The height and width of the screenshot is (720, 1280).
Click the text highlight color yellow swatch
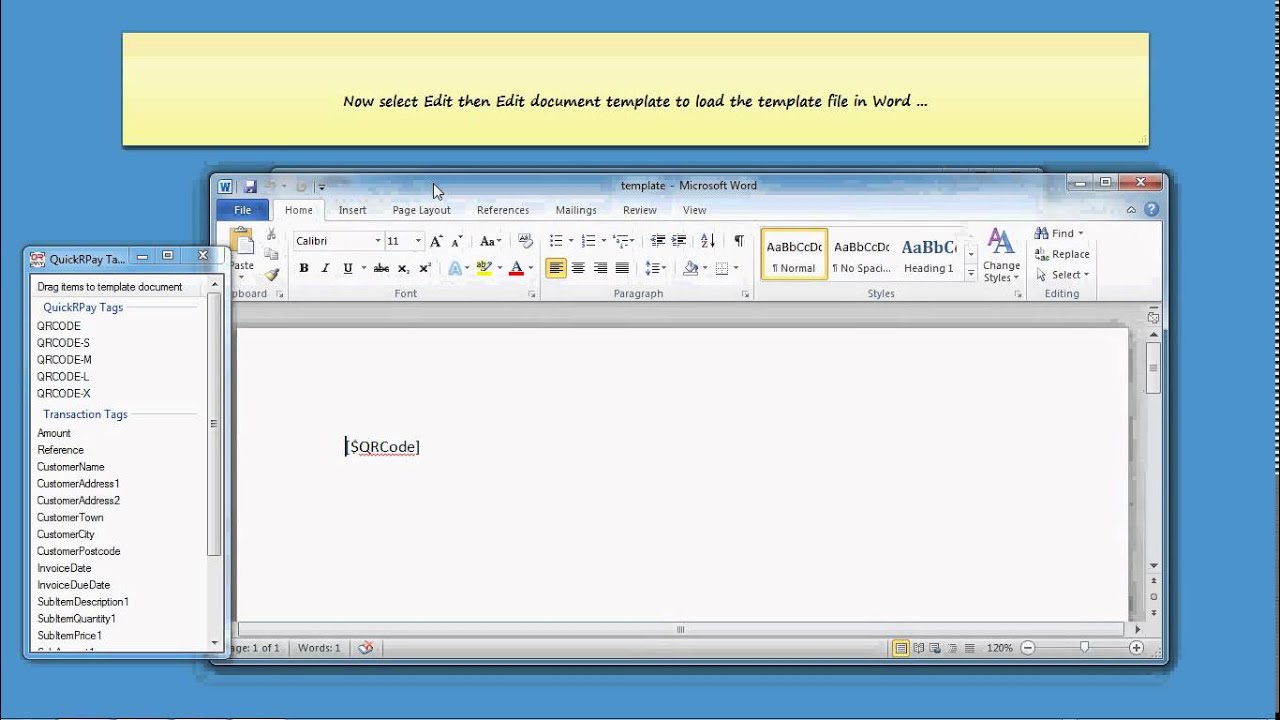[484, 268]
